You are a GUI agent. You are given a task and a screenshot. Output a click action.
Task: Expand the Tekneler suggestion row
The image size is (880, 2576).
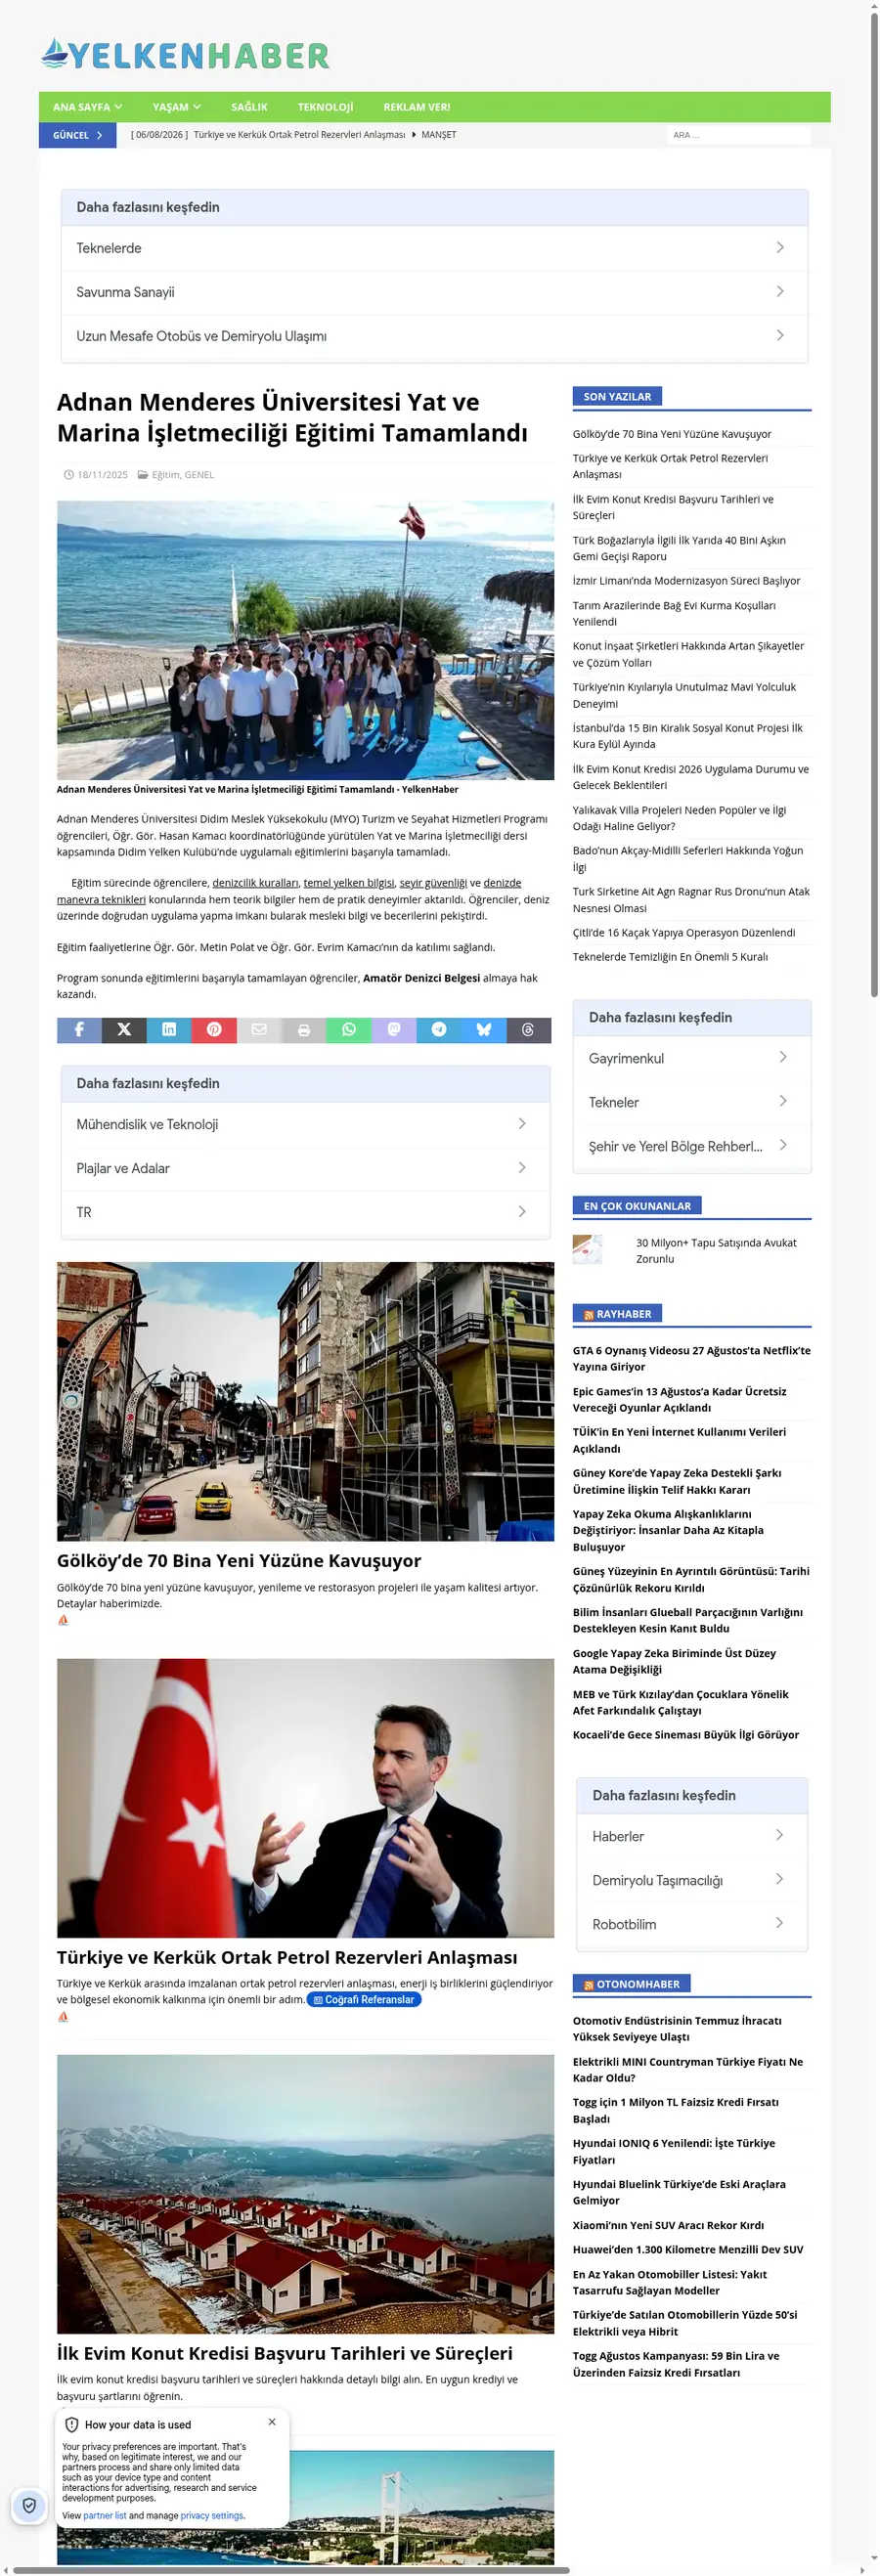click(x=692, y=1102)
